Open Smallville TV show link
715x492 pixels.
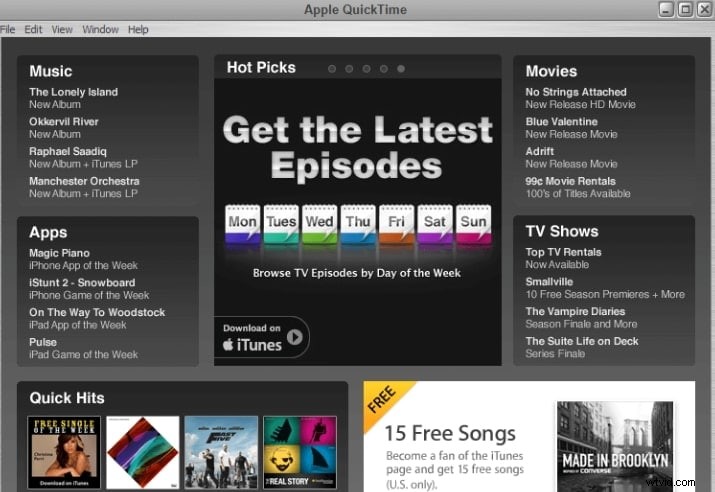[x=605, y=288]
